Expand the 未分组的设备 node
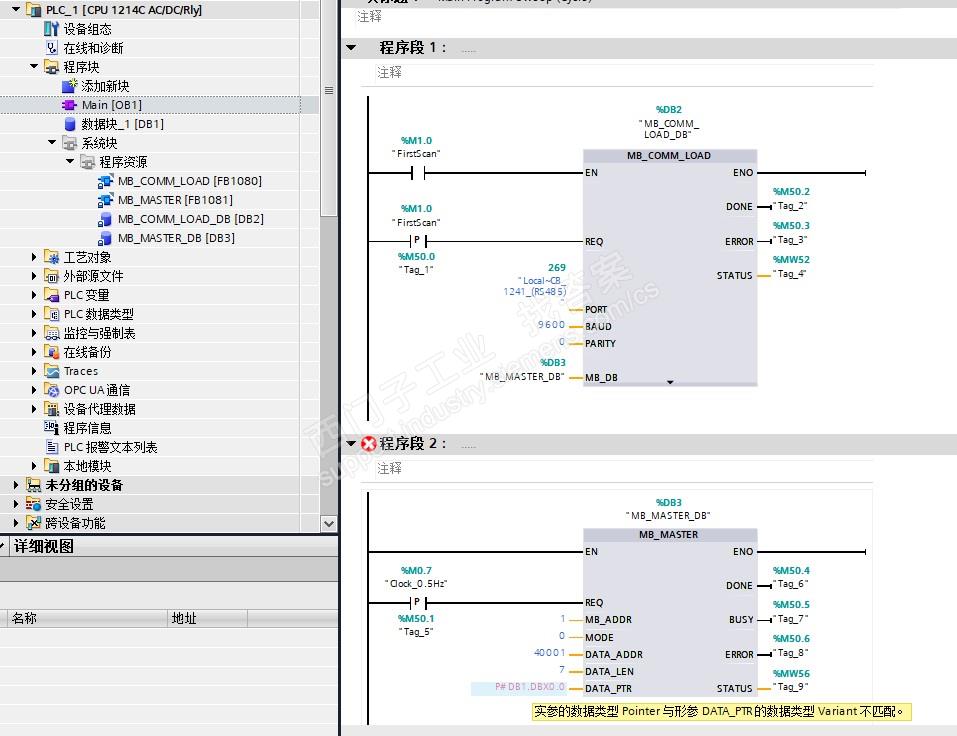The width and height of the screenshot is (957, 736). point(16,485)
